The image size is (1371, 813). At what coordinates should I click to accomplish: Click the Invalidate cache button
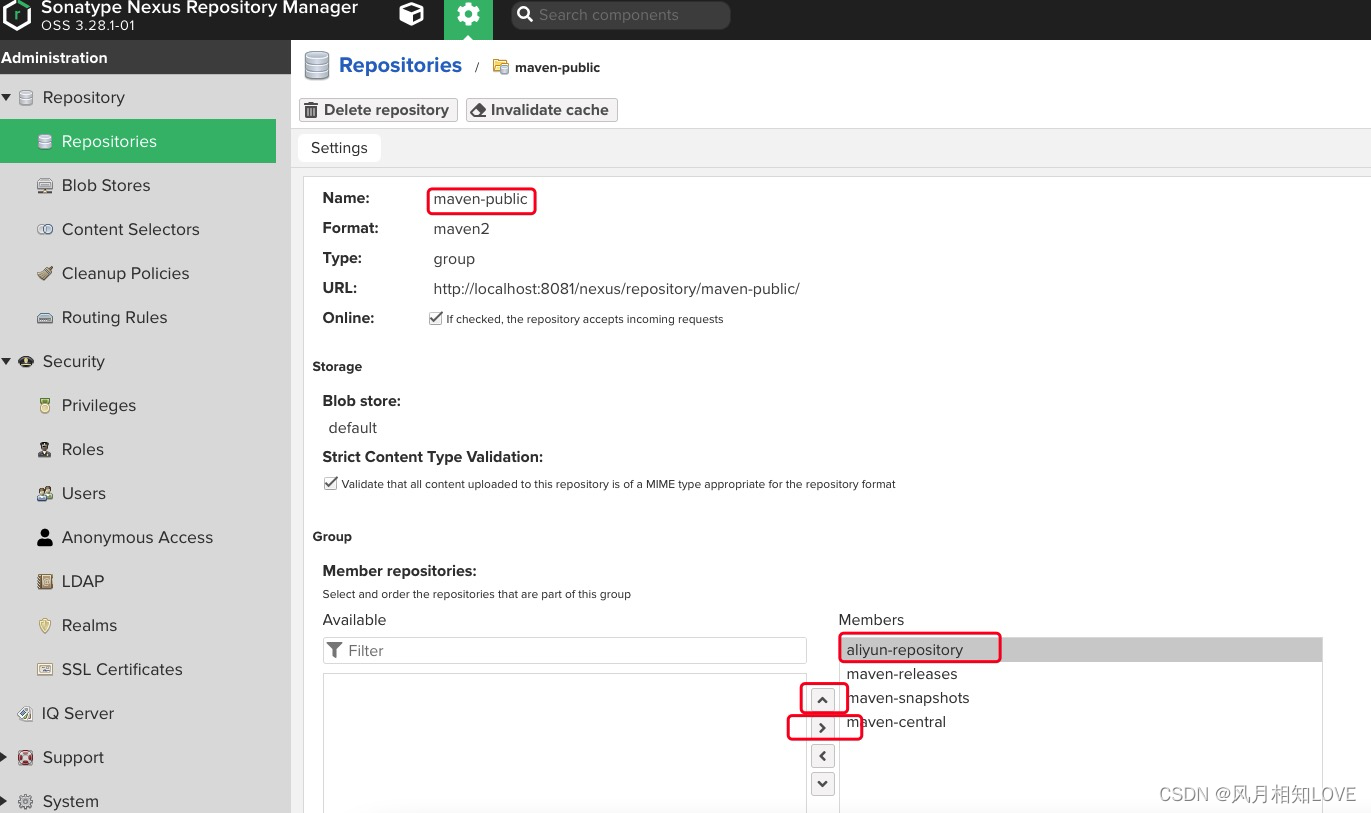[542, 110]
